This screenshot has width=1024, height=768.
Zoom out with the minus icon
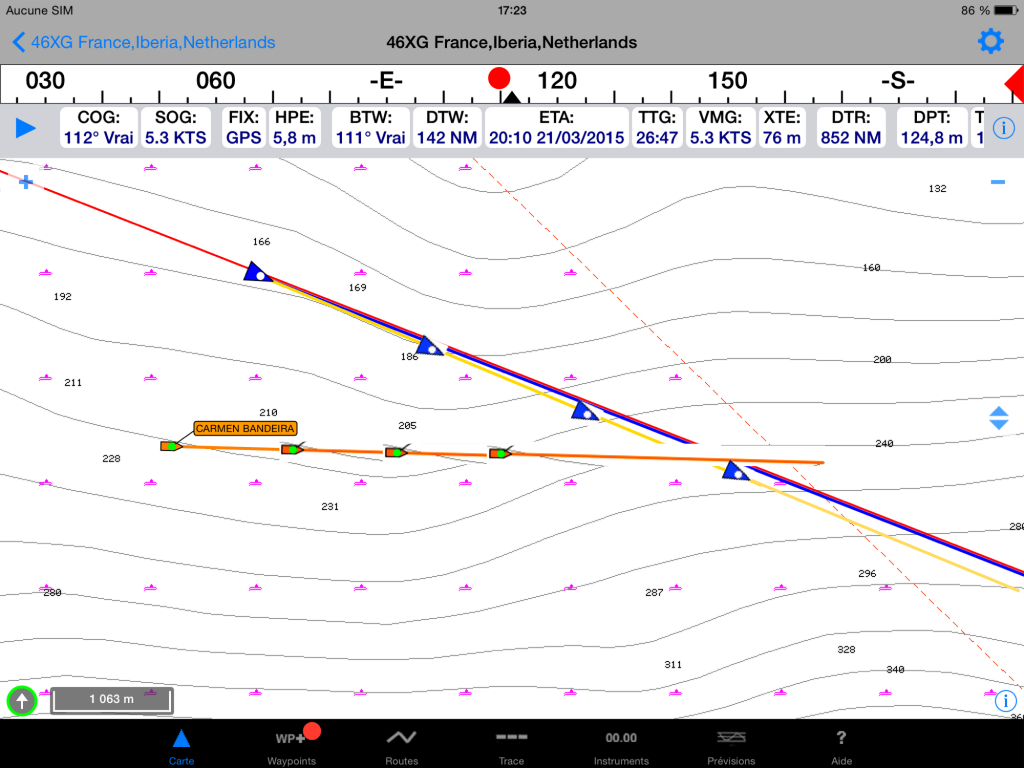997,182
